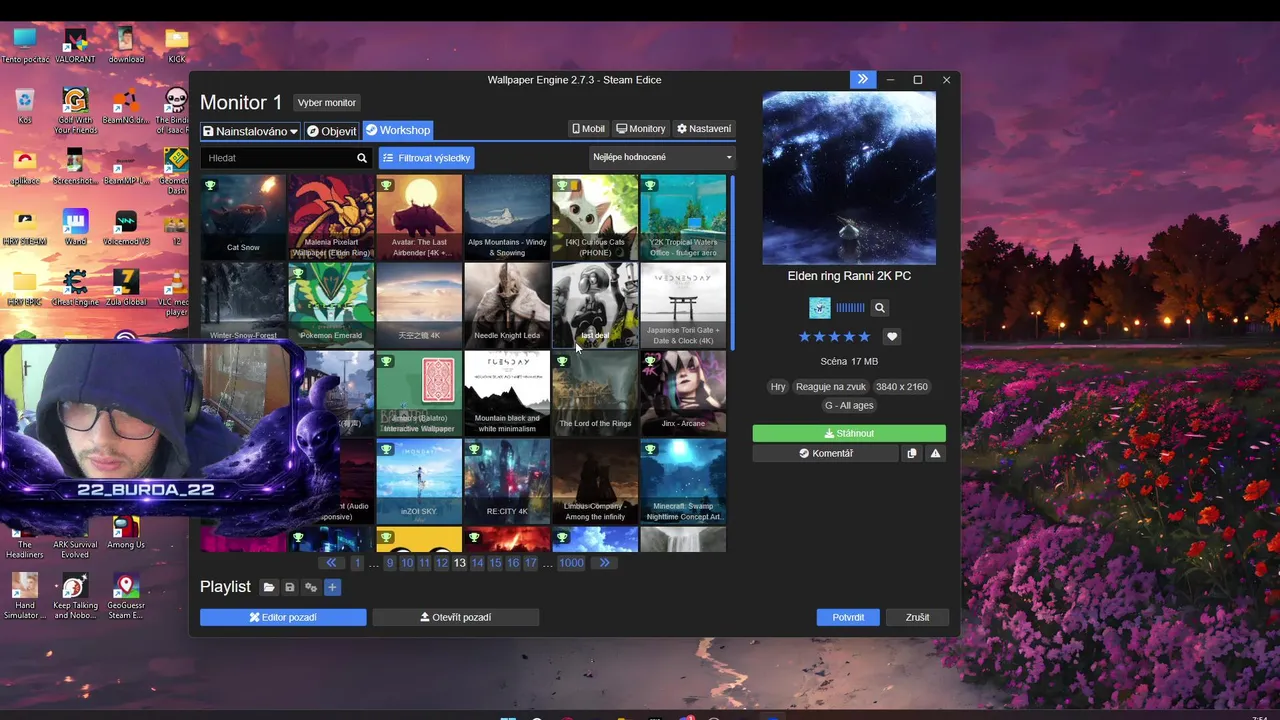Open the Recycle Bin (Koš) desktop icon

[25, 107]
